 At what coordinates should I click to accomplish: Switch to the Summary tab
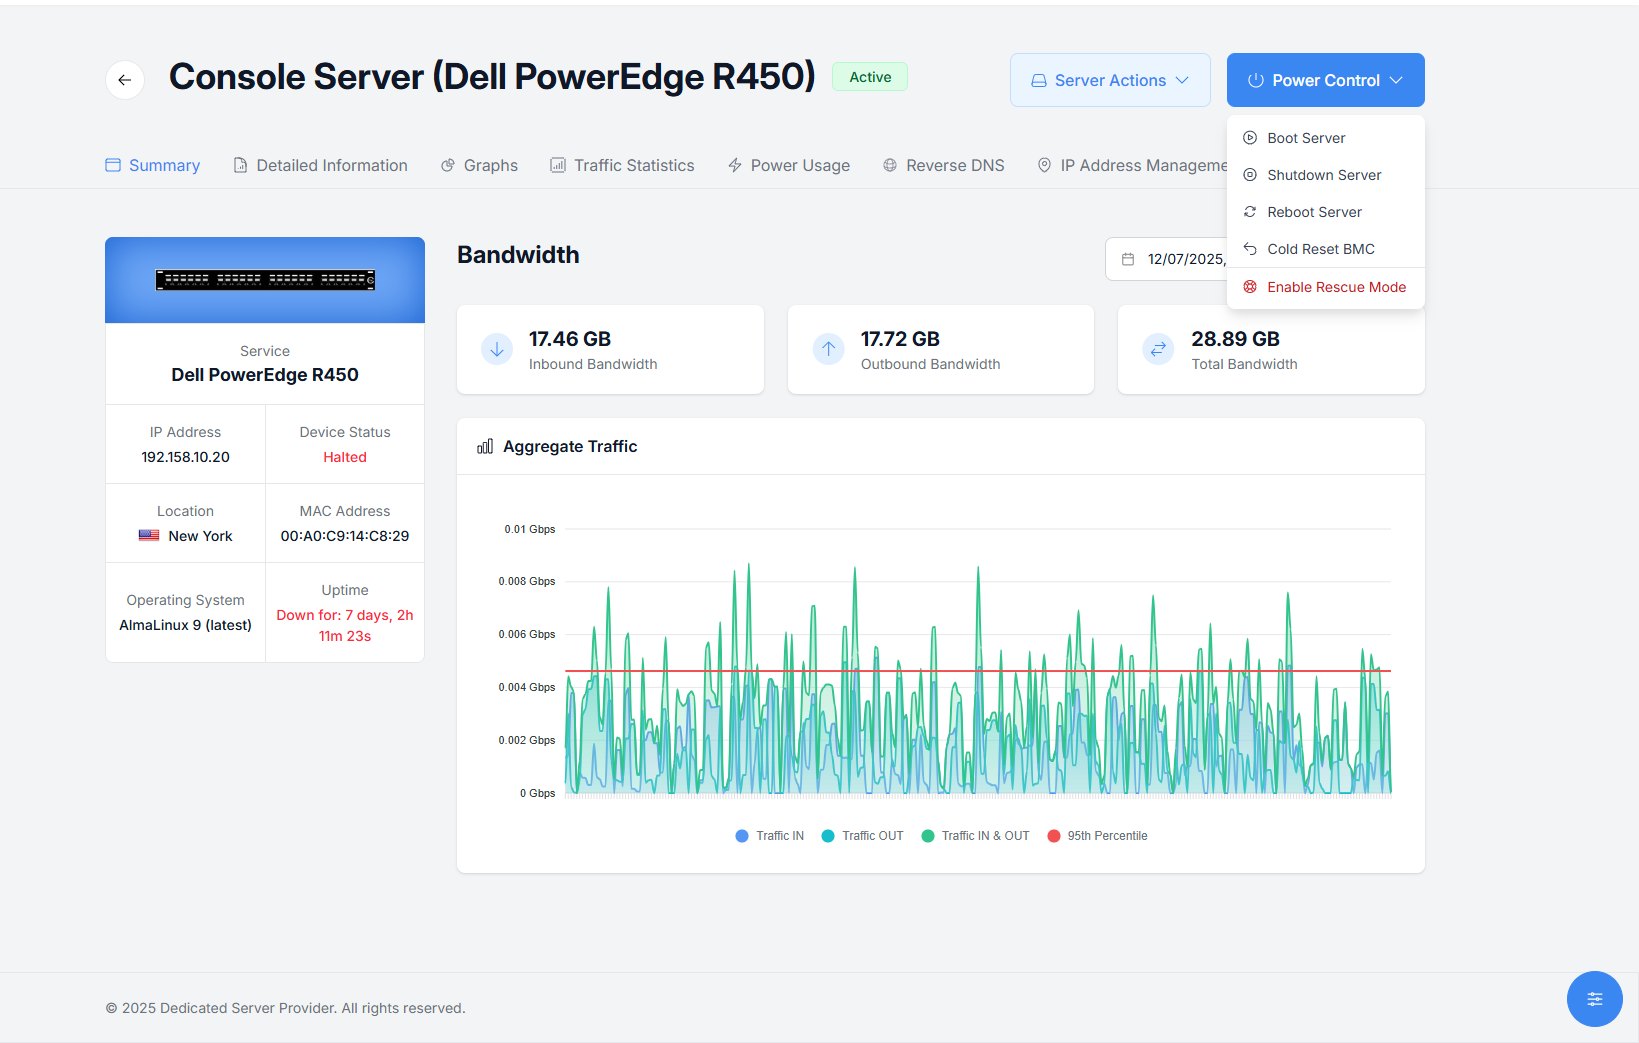tap(153, 165)
